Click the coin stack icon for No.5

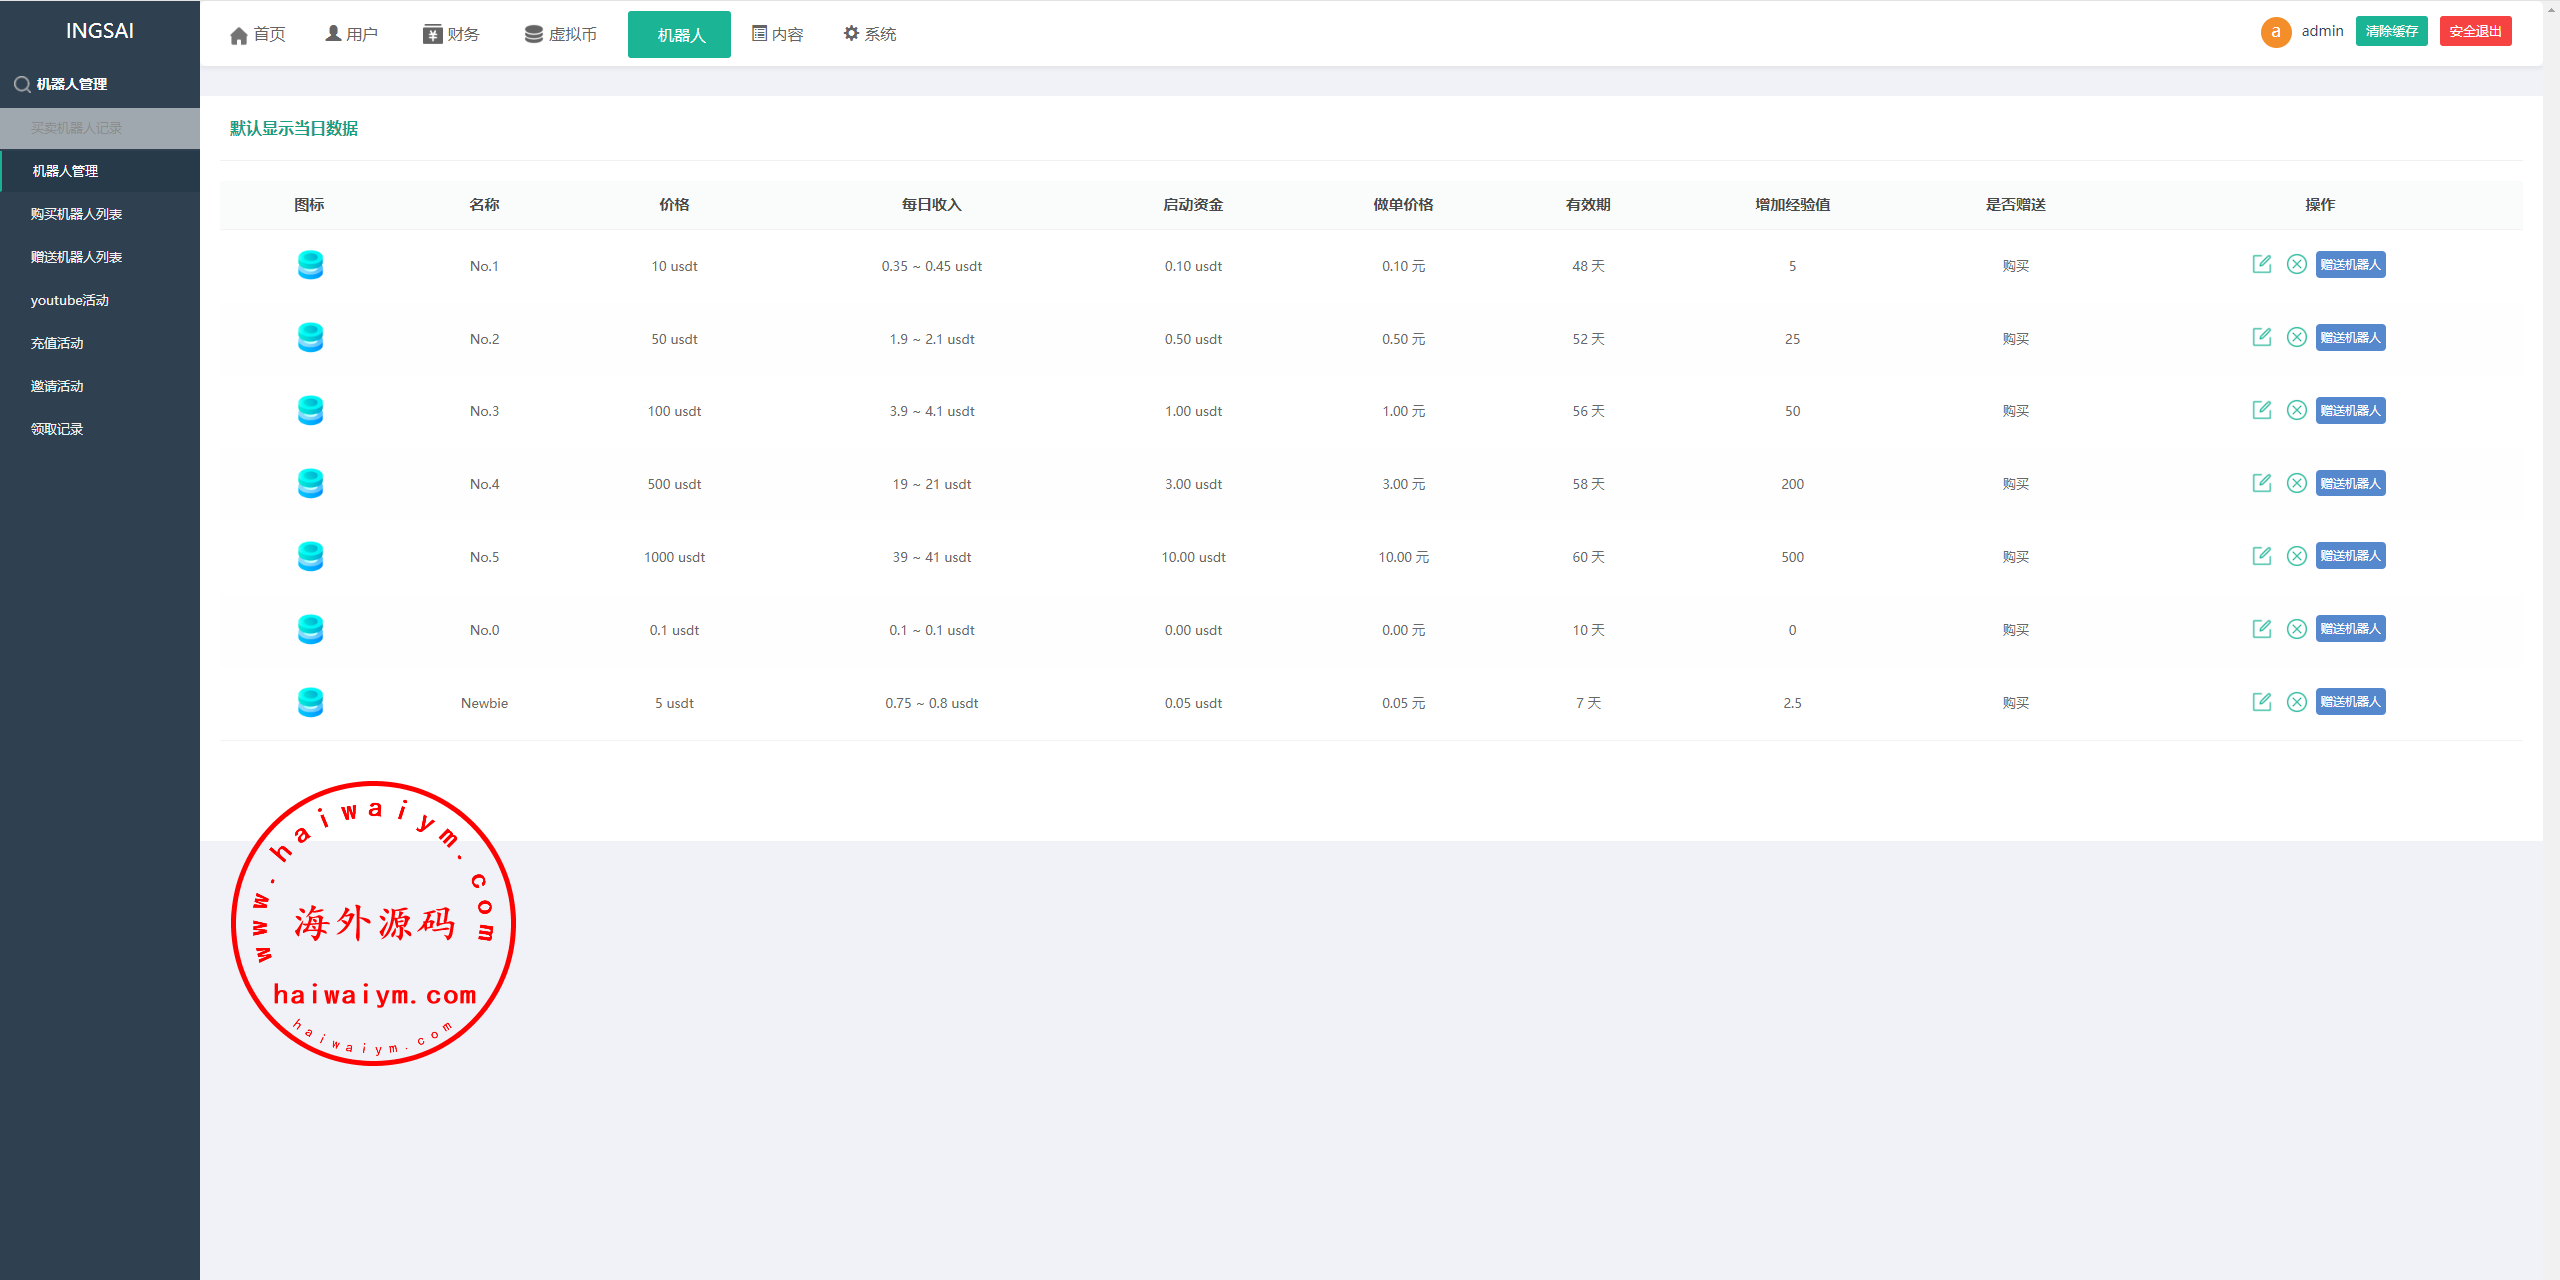310,556
